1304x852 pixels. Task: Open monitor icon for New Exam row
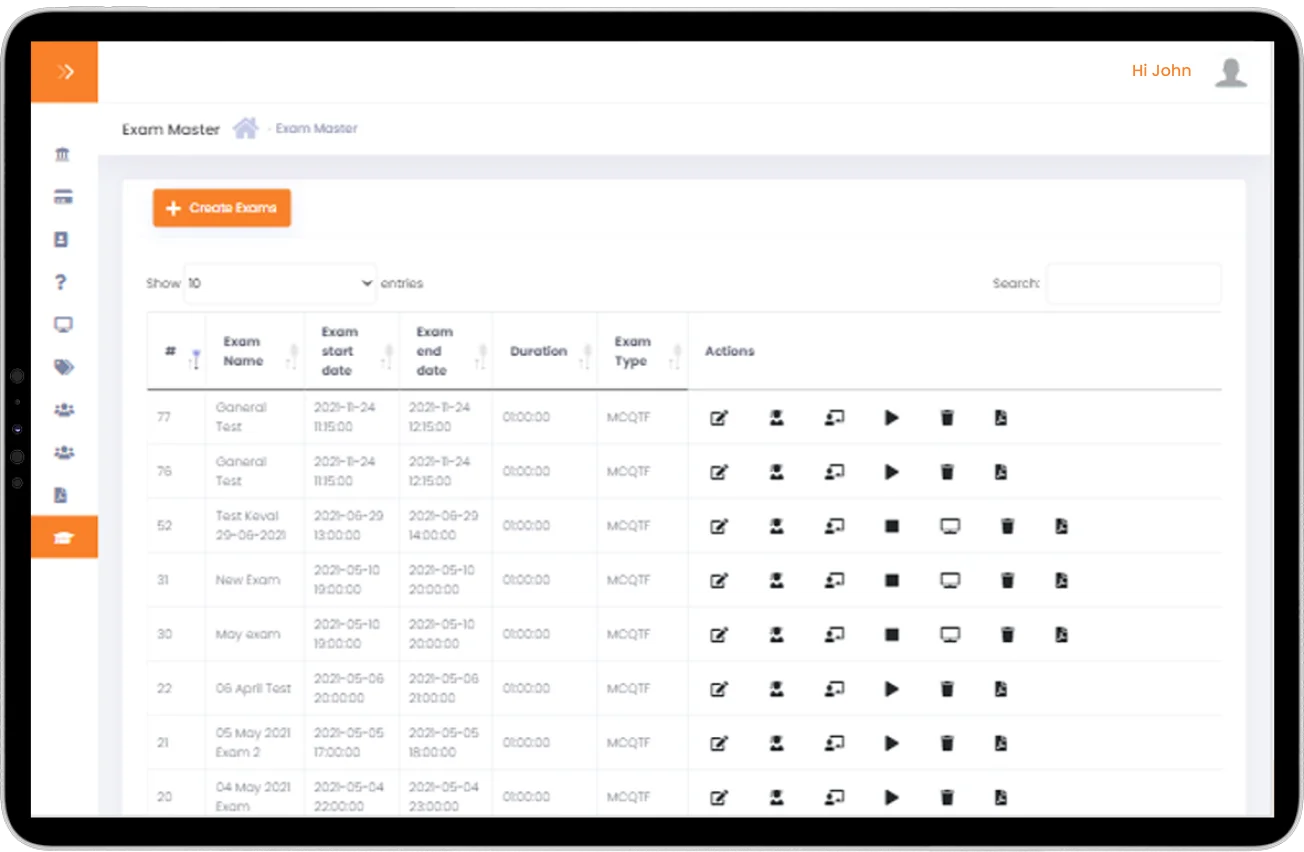950,580
